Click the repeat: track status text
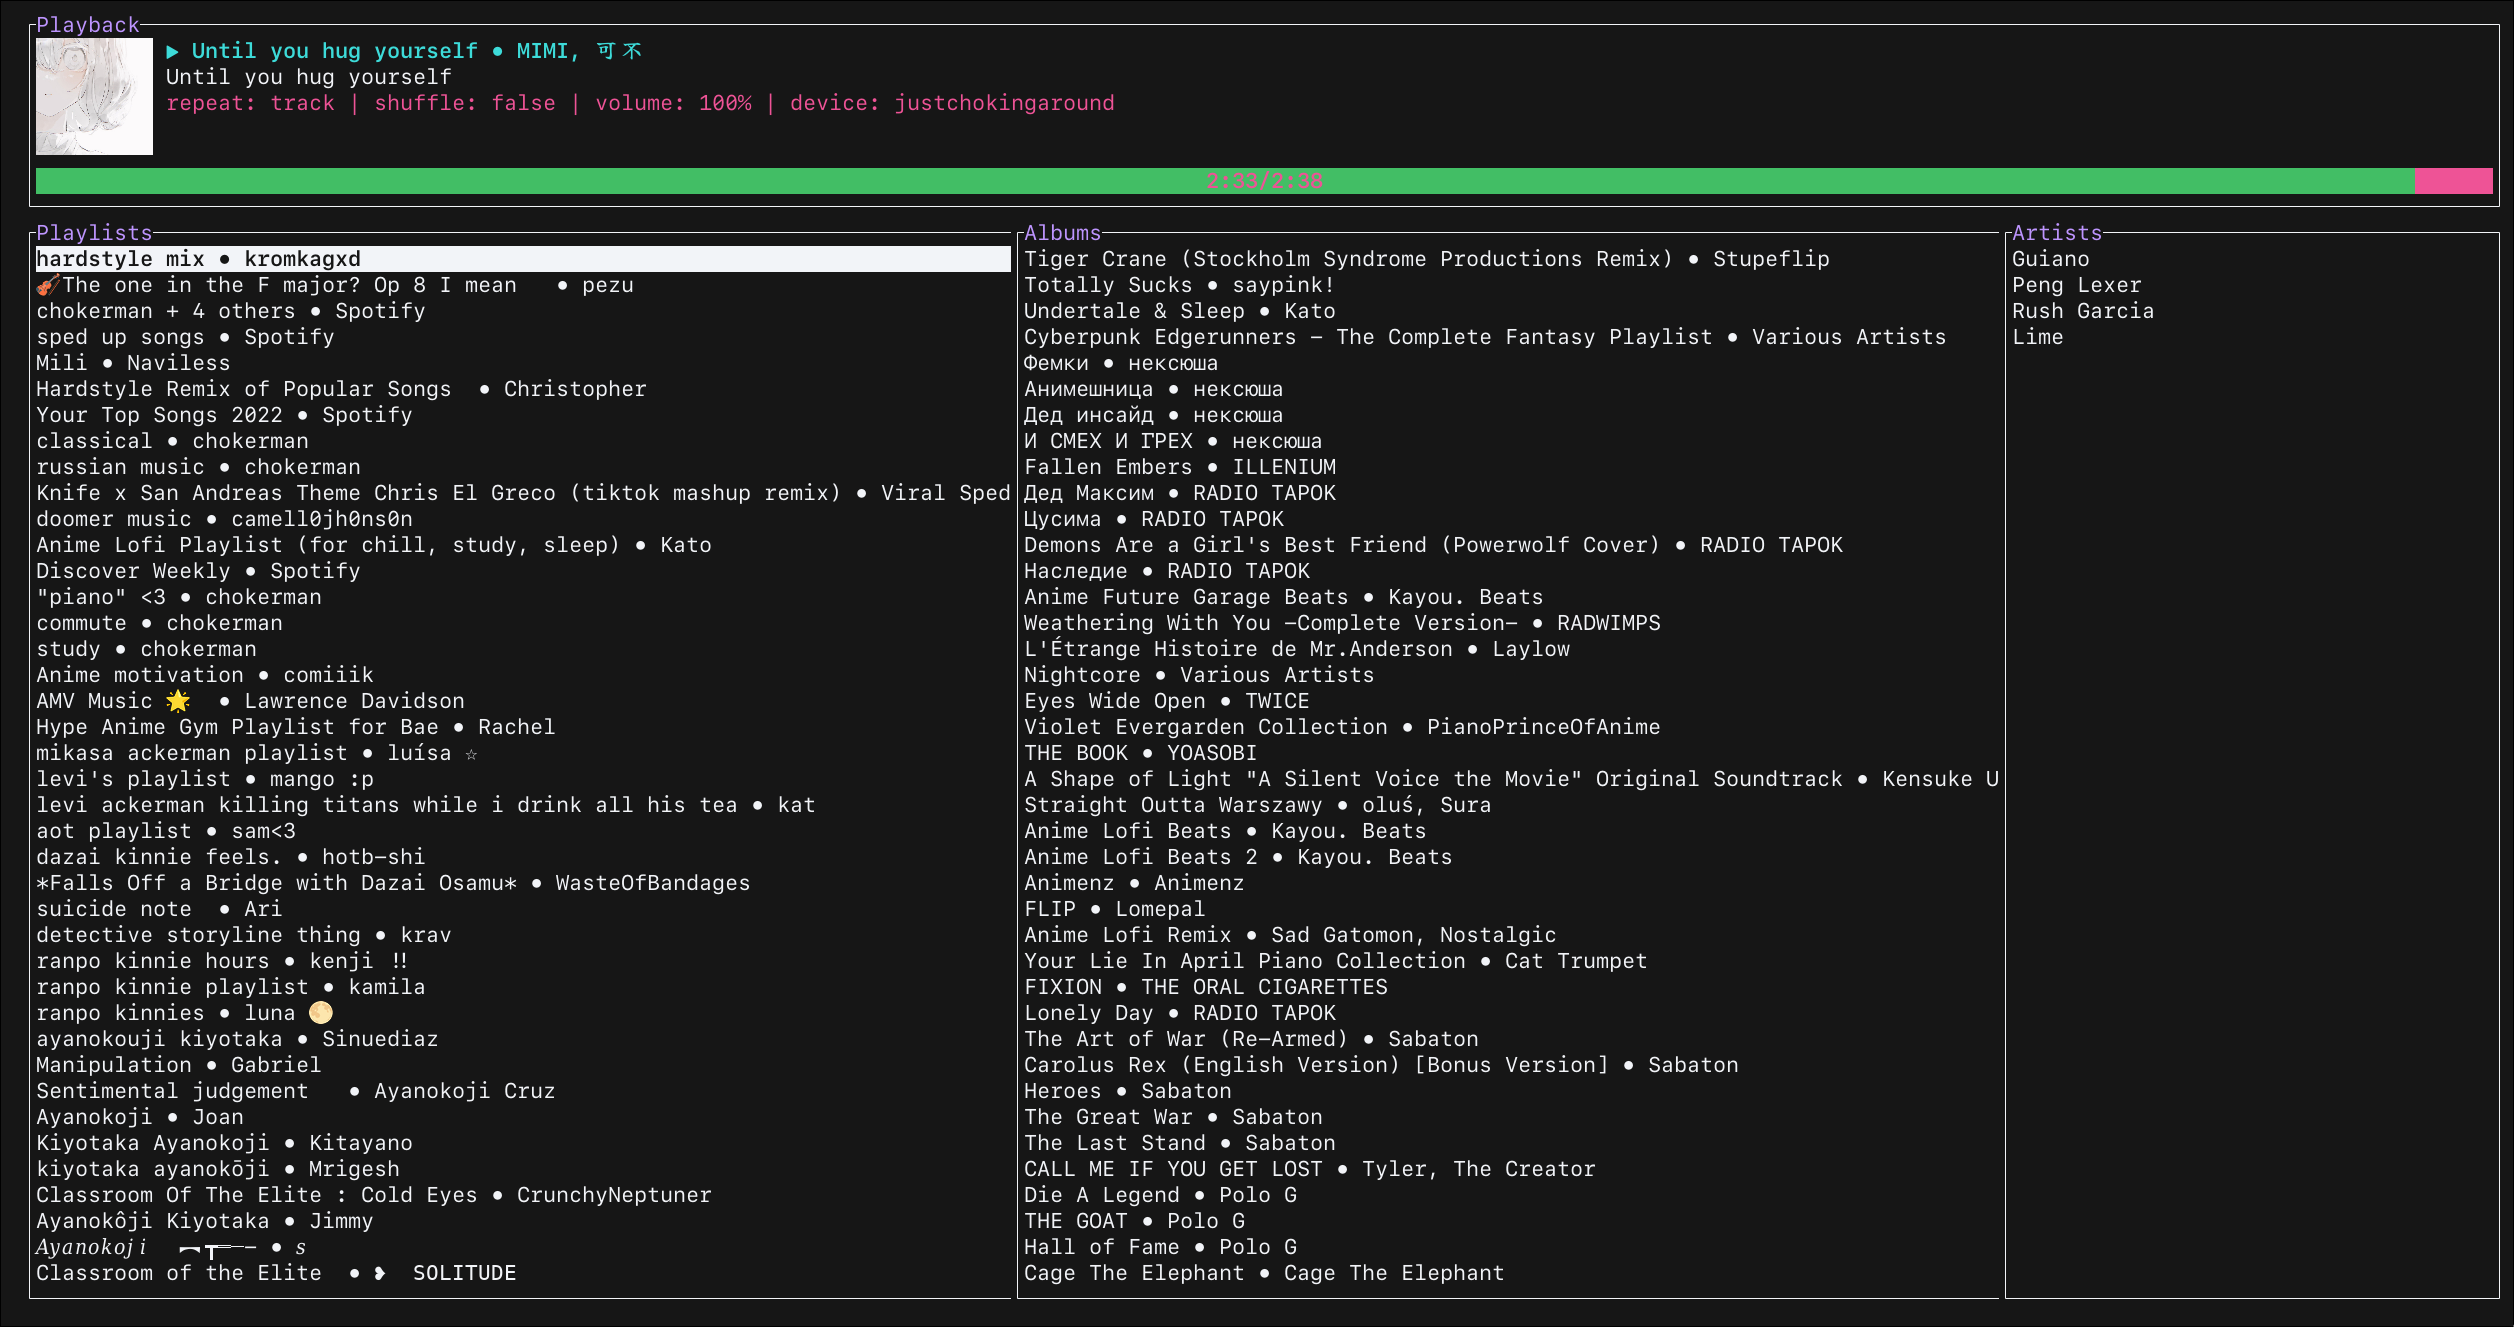Image resolution: width=2514 pixels, height=1327 pixels. point(250,104)
